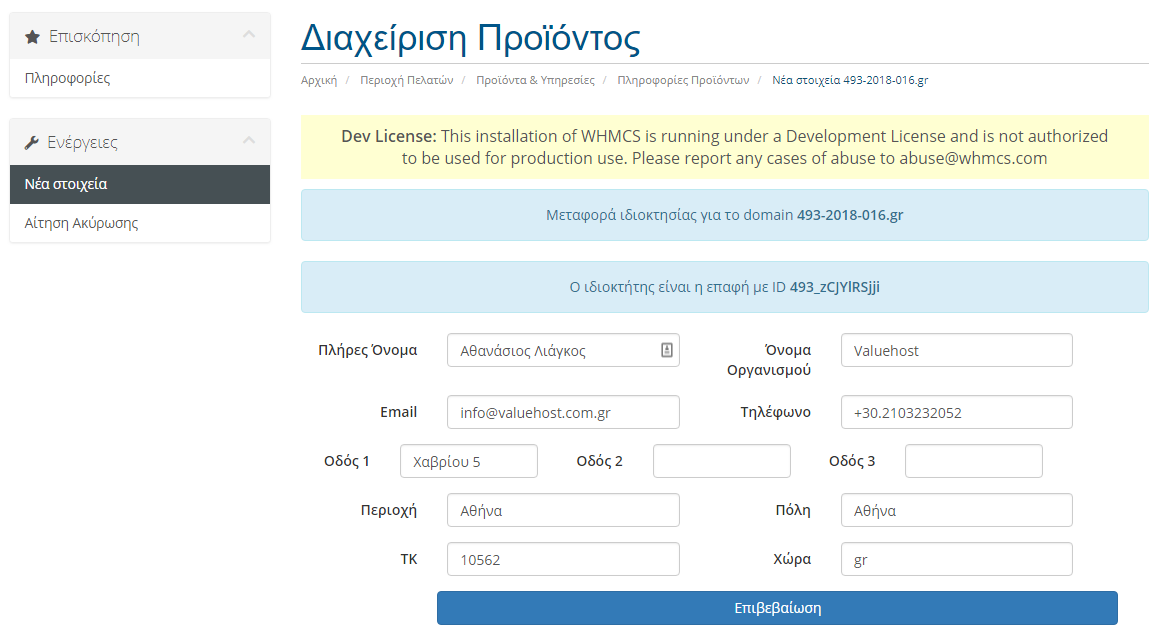The image size is (1155, 628).
Task: Open Αίτηση Ακύρωσης sidebar link
Action: [81, 223]
